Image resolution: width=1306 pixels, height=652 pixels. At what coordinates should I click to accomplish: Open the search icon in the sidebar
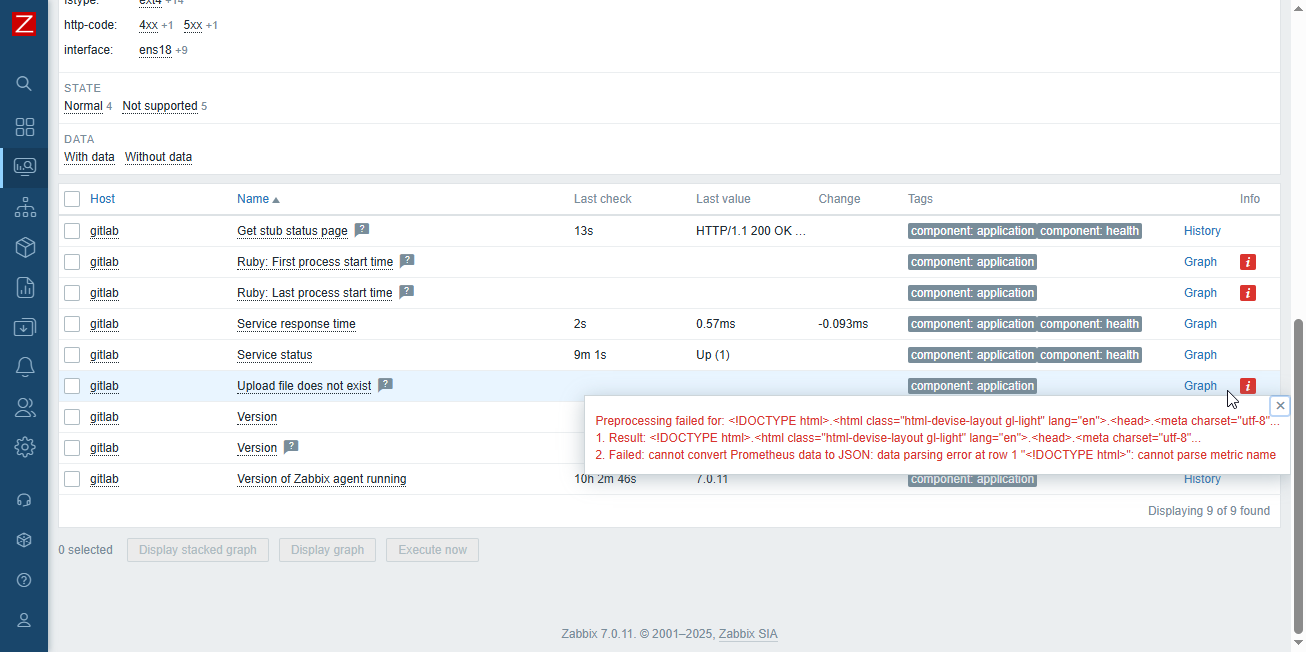click(x=24, y=83)
